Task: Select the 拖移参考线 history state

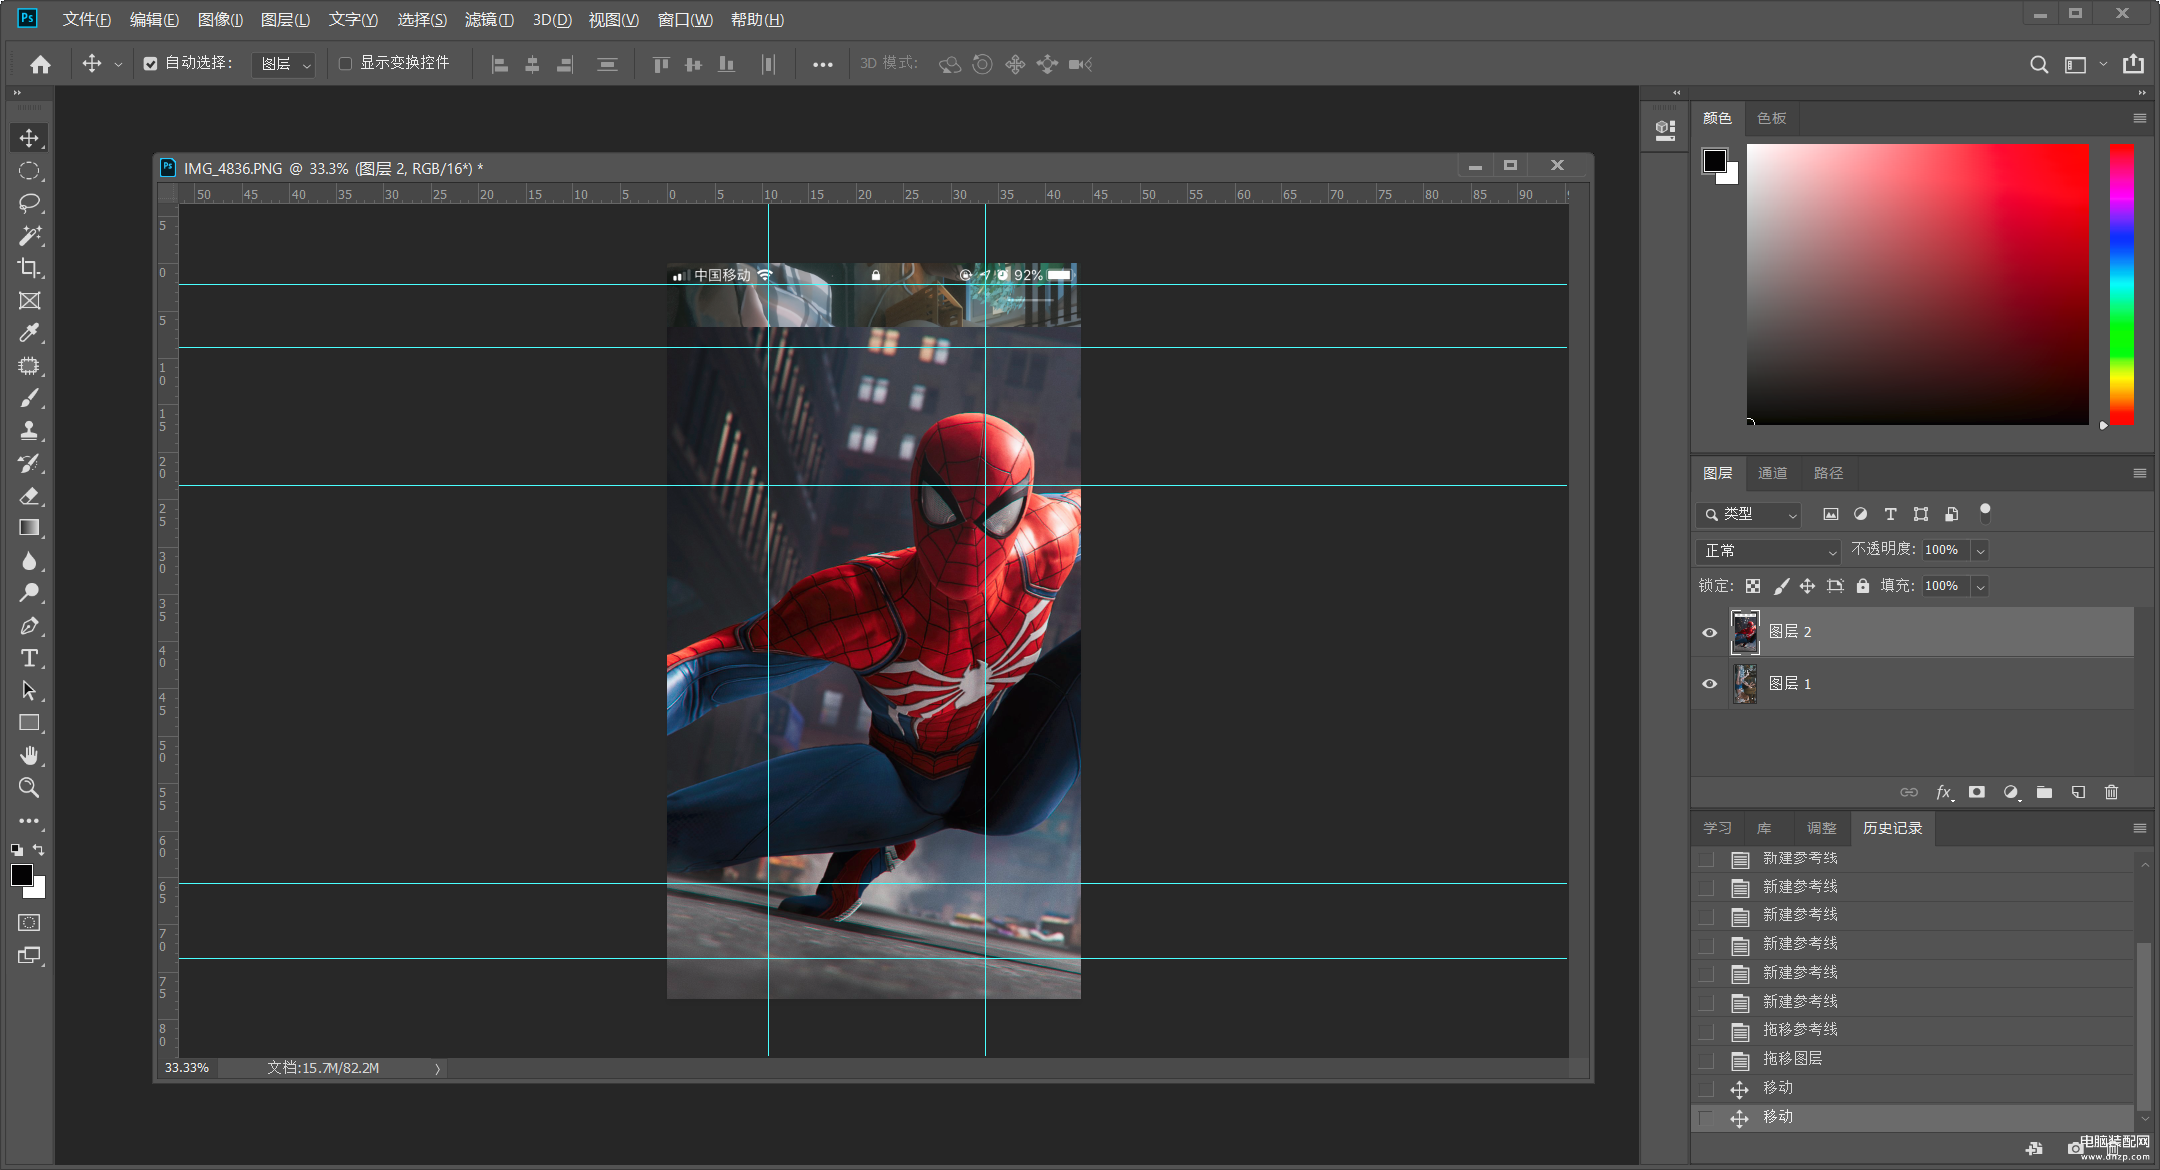Action: coord(1912,1031)
